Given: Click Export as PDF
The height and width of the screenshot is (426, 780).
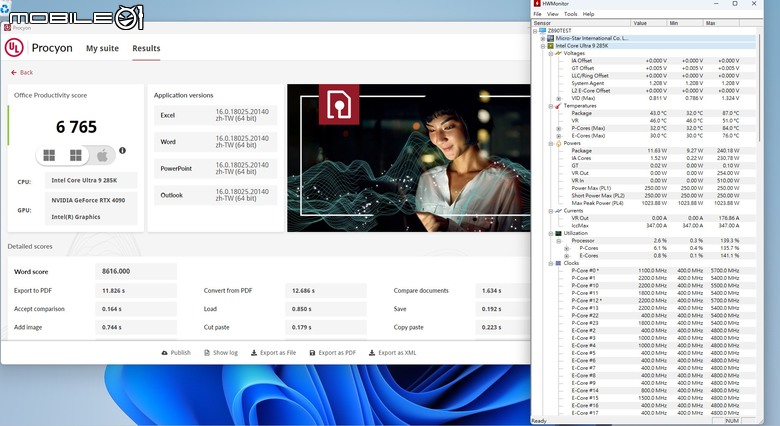Looking at the screenshot, I should pos(333,353).
